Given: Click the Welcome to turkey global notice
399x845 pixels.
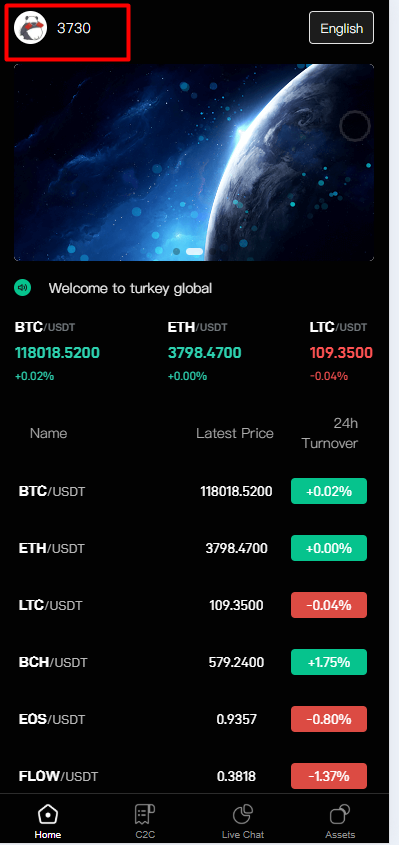Looking at the screenshot, I should (130, 288).
